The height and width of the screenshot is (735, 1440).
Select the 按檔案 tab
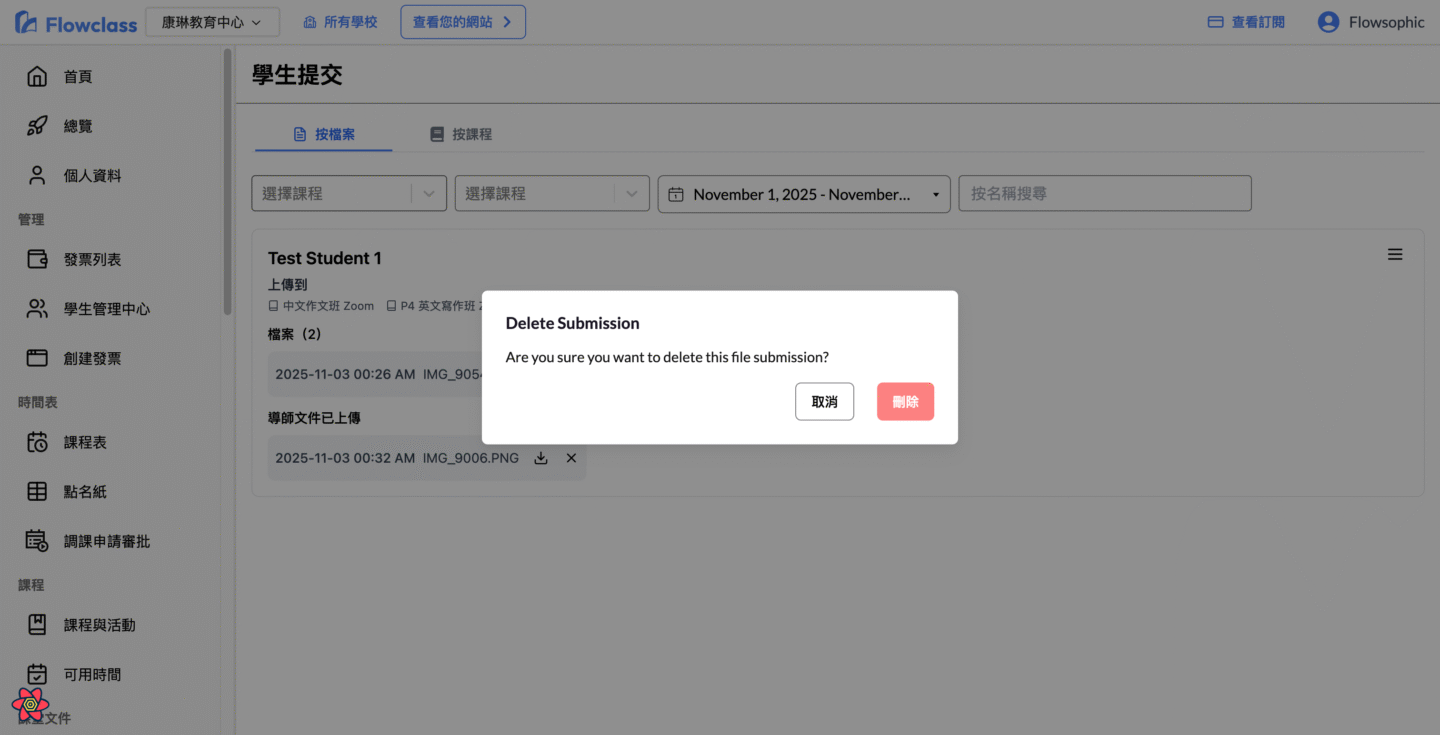[324, 134]
